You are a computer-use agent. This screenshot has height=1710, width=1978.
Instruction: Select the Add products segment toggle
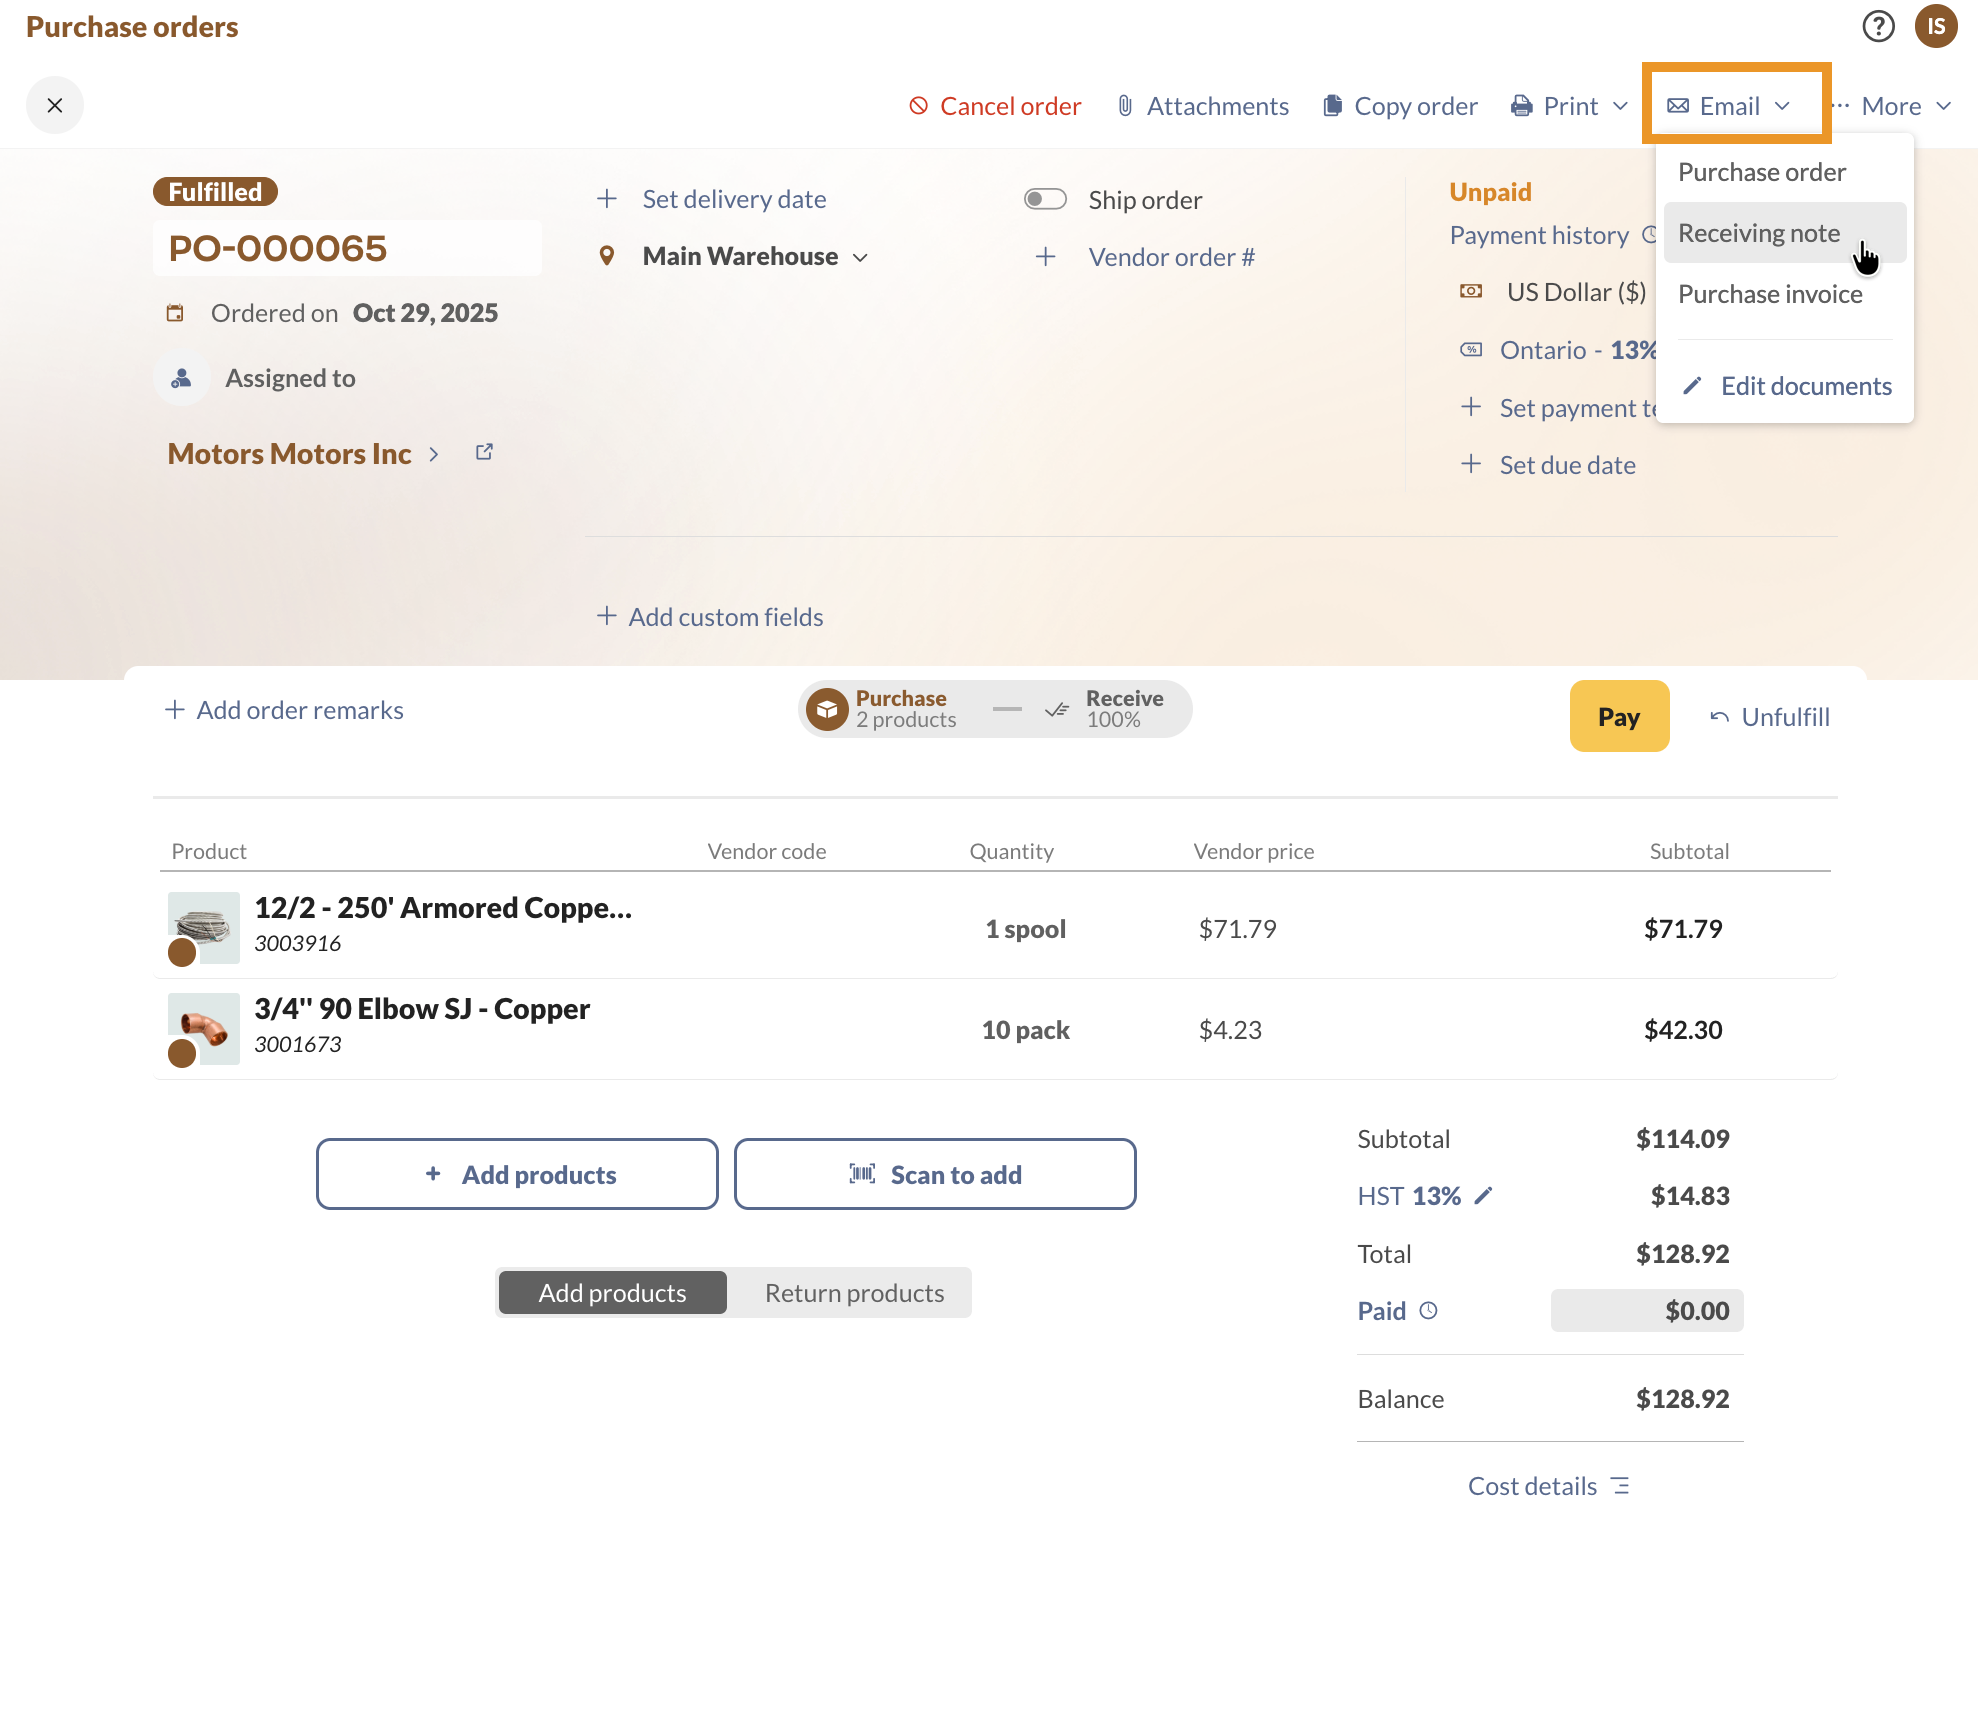pyautogui.click(x=612, y=1293)
